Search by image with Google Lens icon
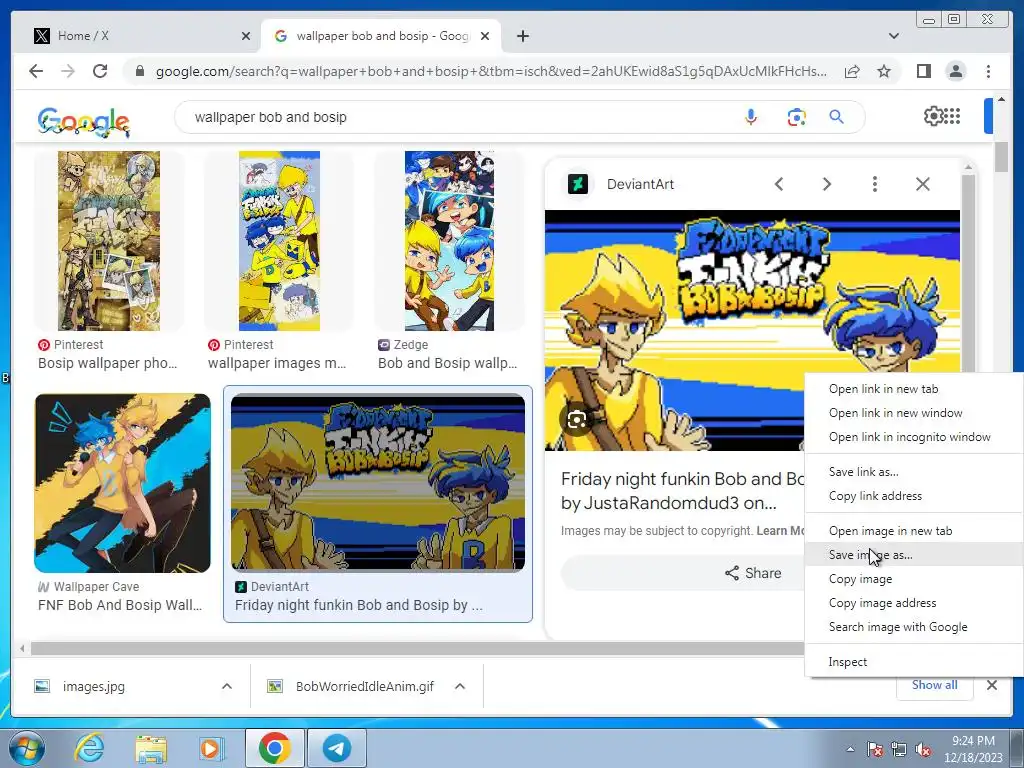The height and width of the screenshot is (768, 1024). click(796, 117)
